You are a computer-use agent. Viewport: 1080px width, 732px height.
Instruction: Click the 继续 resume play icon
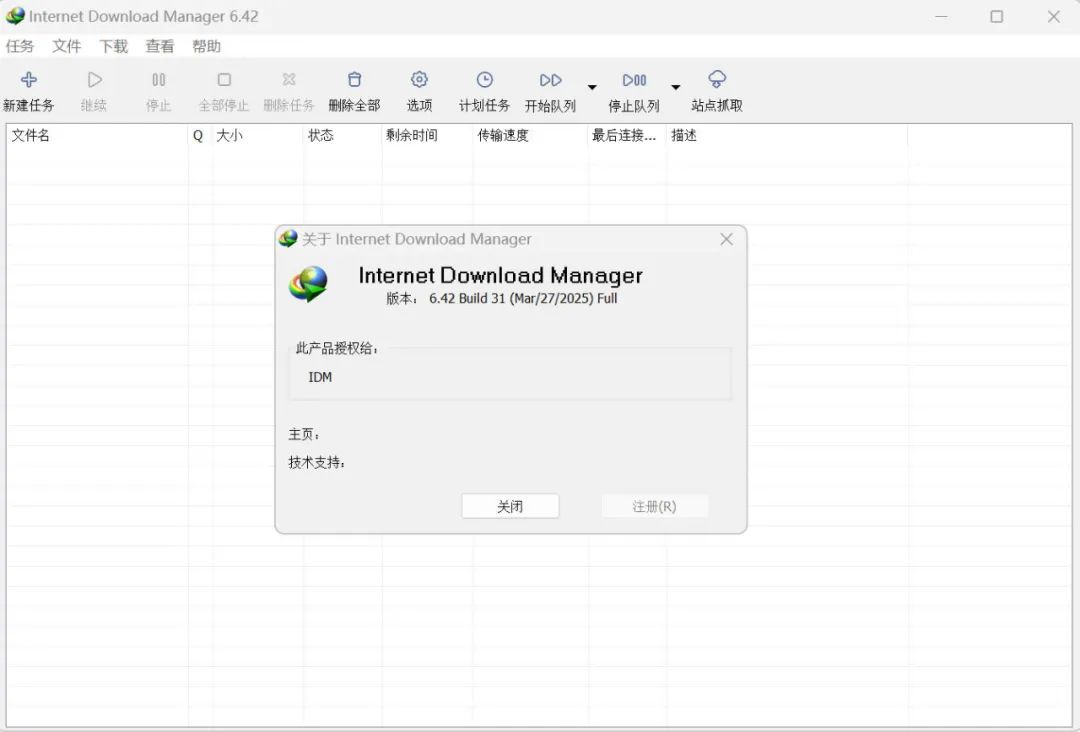coord(94,80)
